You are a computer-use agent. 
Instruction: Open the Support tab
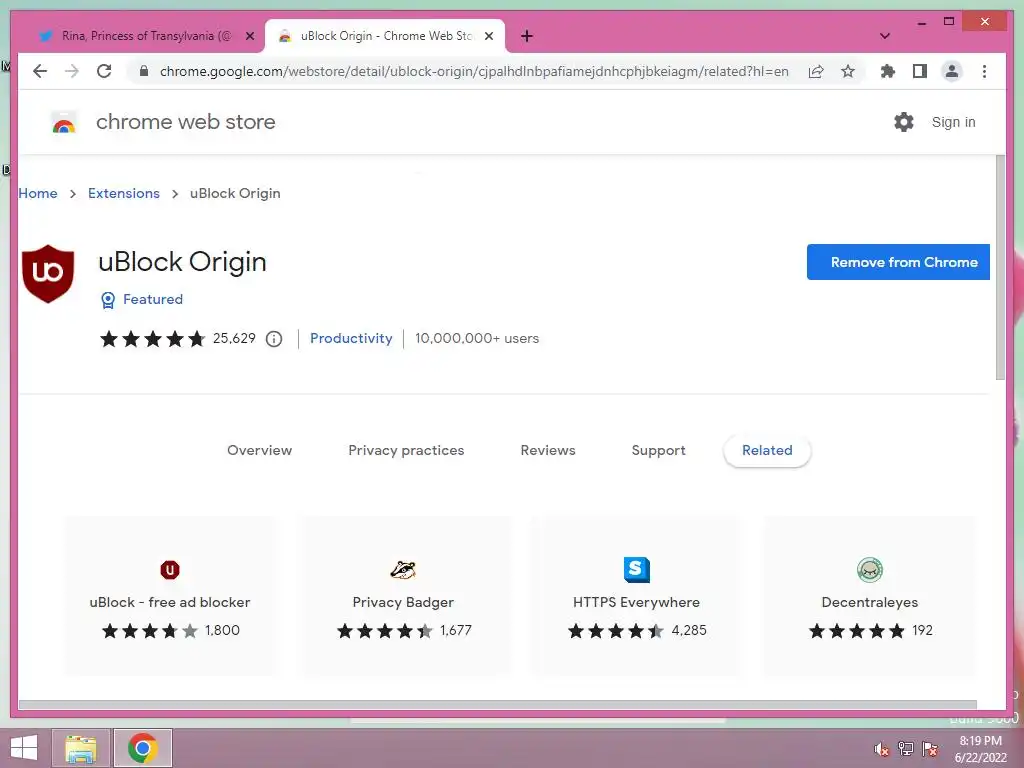click(658, 450)
